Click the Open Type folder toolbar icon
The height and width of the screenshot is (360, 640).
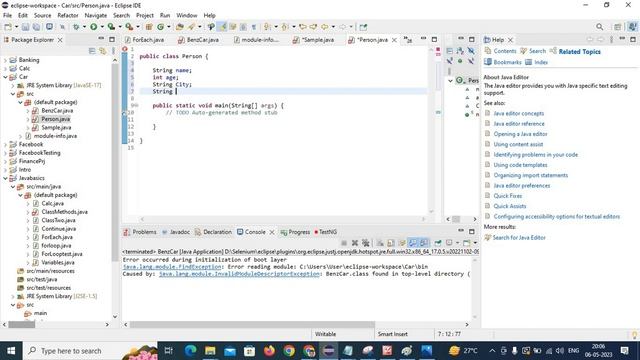tap(179, 27)
